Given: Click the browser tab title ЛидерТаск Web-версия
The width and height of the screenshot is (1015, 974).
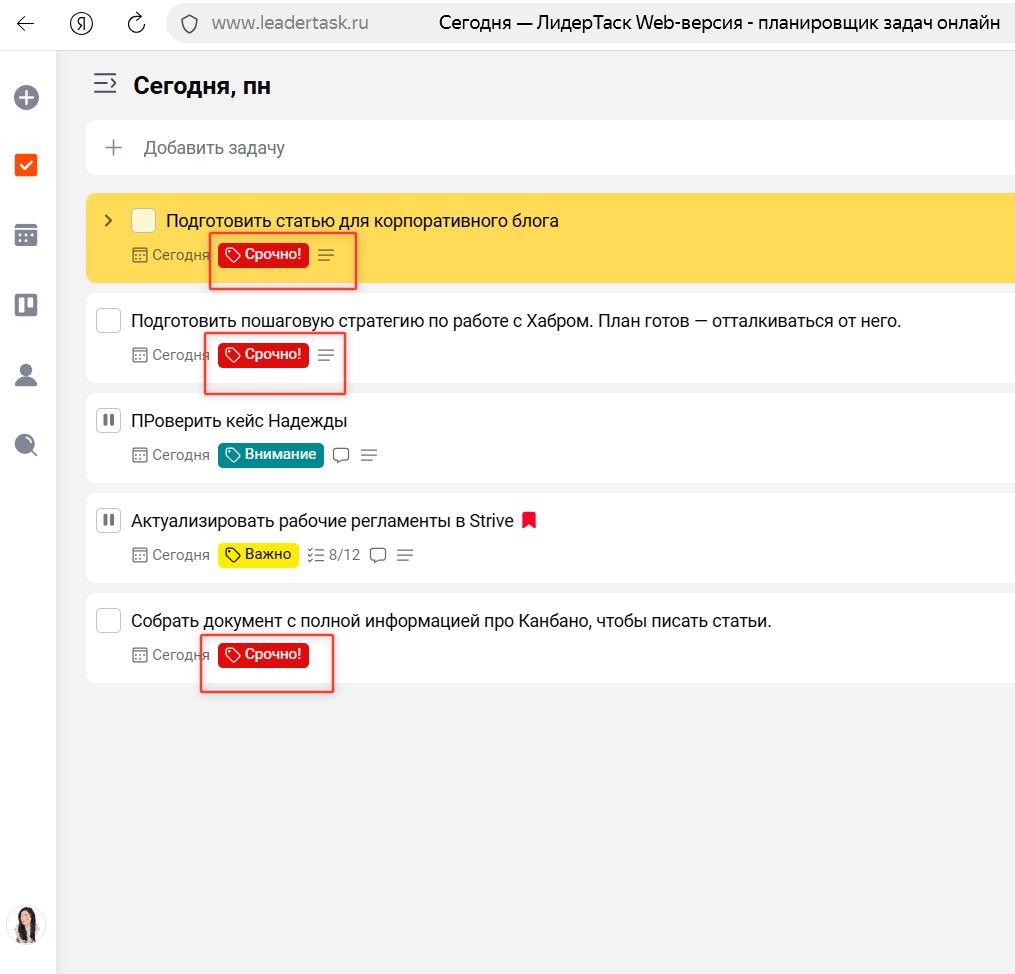Looking at the screenshot, I should [x=719, y=23].
